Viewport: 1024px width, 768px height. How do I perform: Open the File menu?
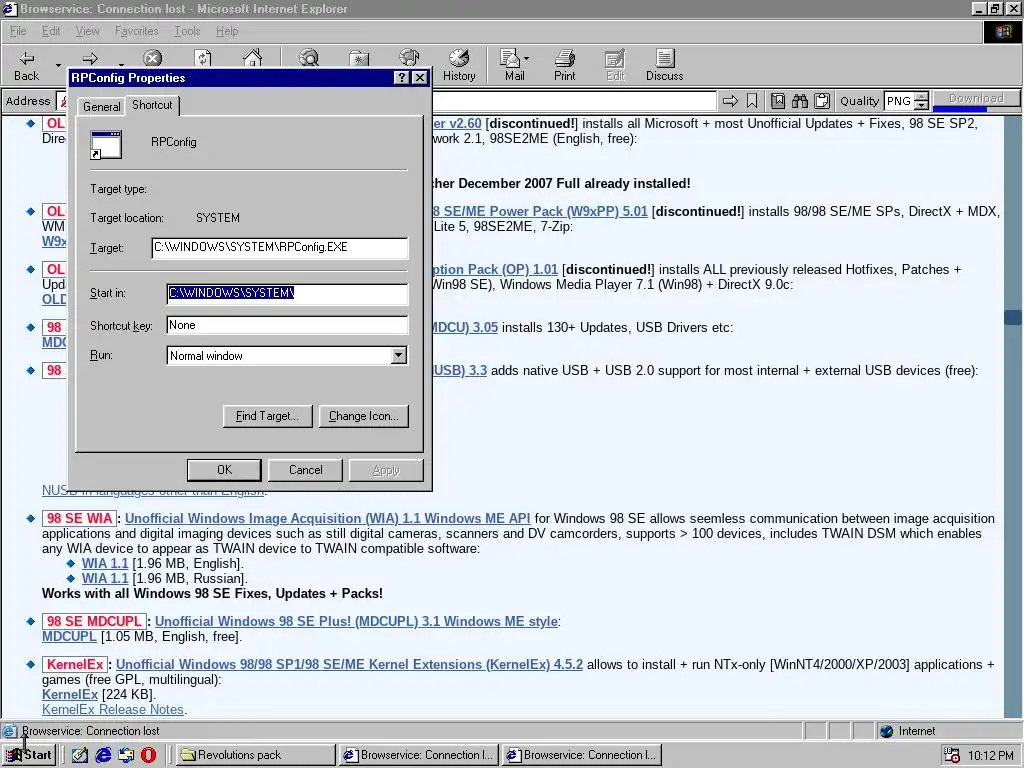(x=18, y=31)
